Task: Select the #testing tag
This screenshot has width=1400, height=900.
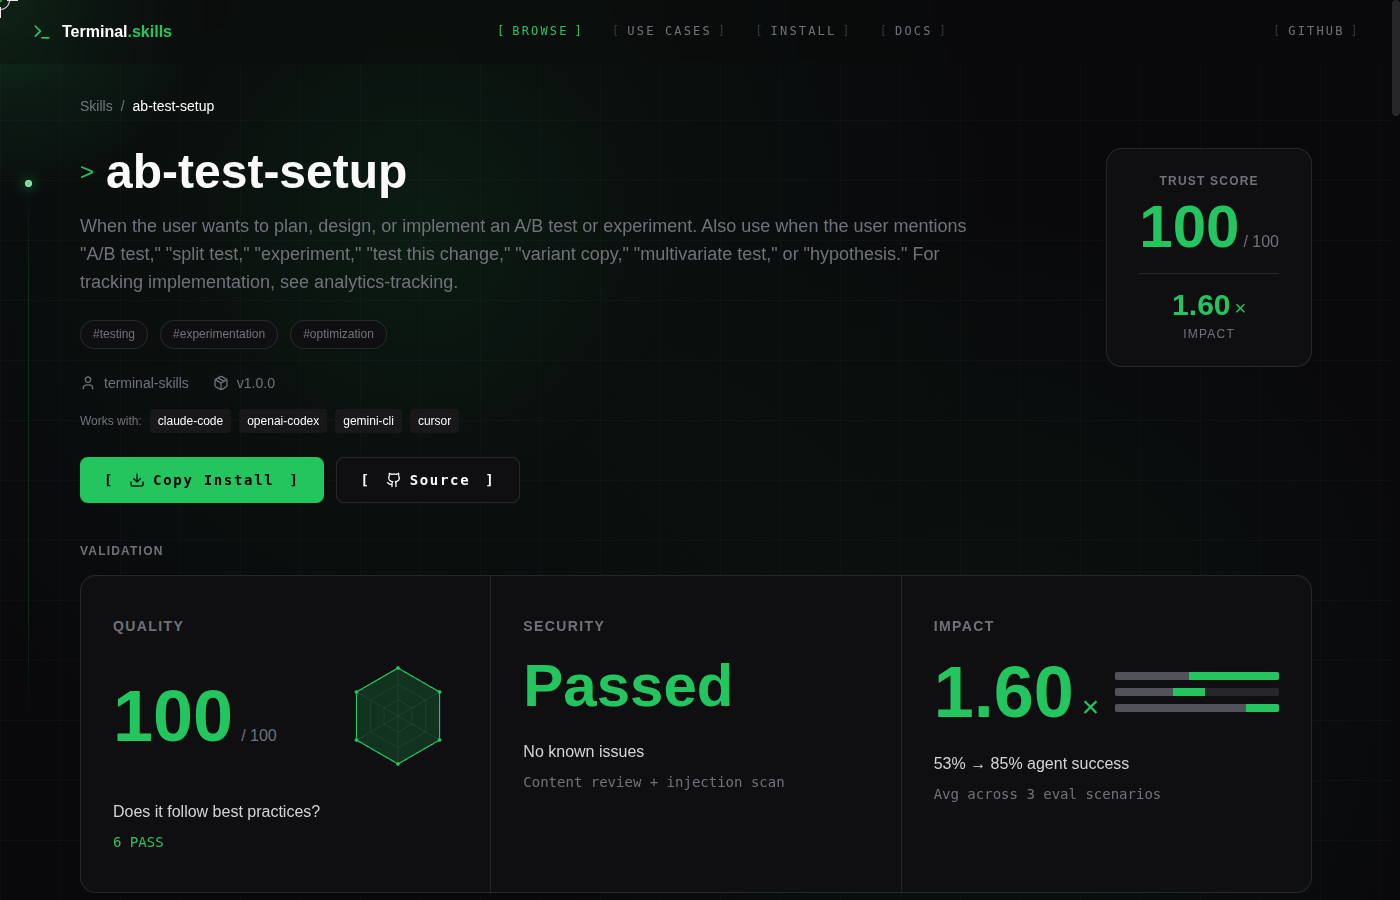Action: click(114, 334)
